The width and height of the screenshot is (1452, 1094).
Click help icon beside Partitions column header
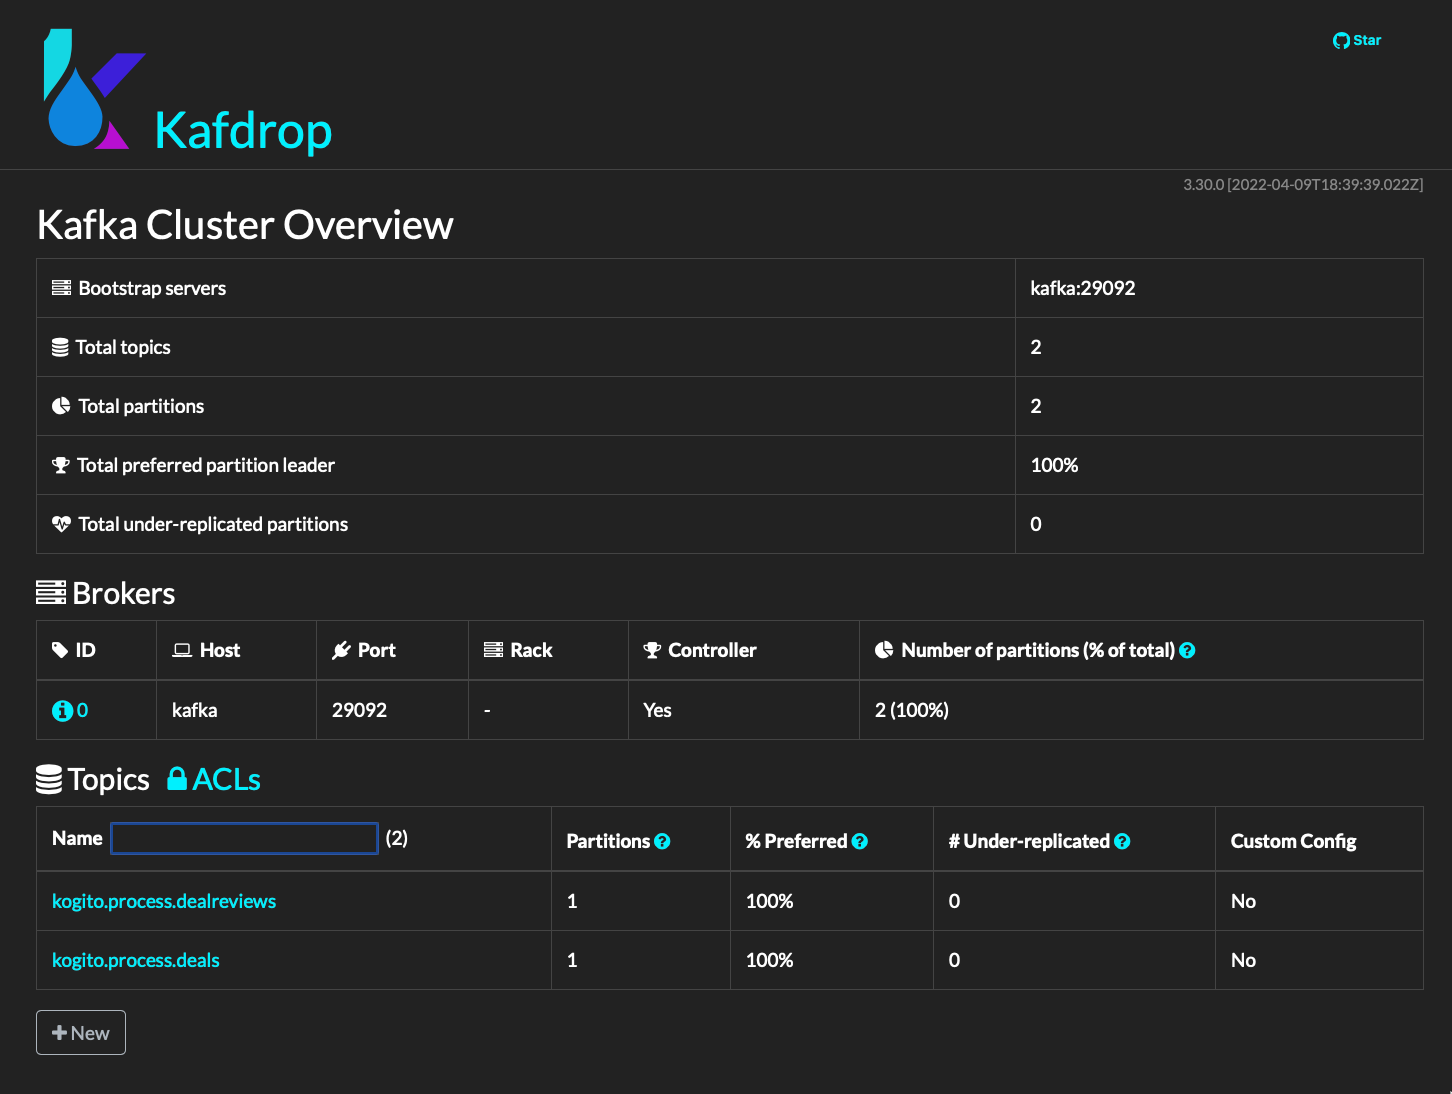click(662, 842)
